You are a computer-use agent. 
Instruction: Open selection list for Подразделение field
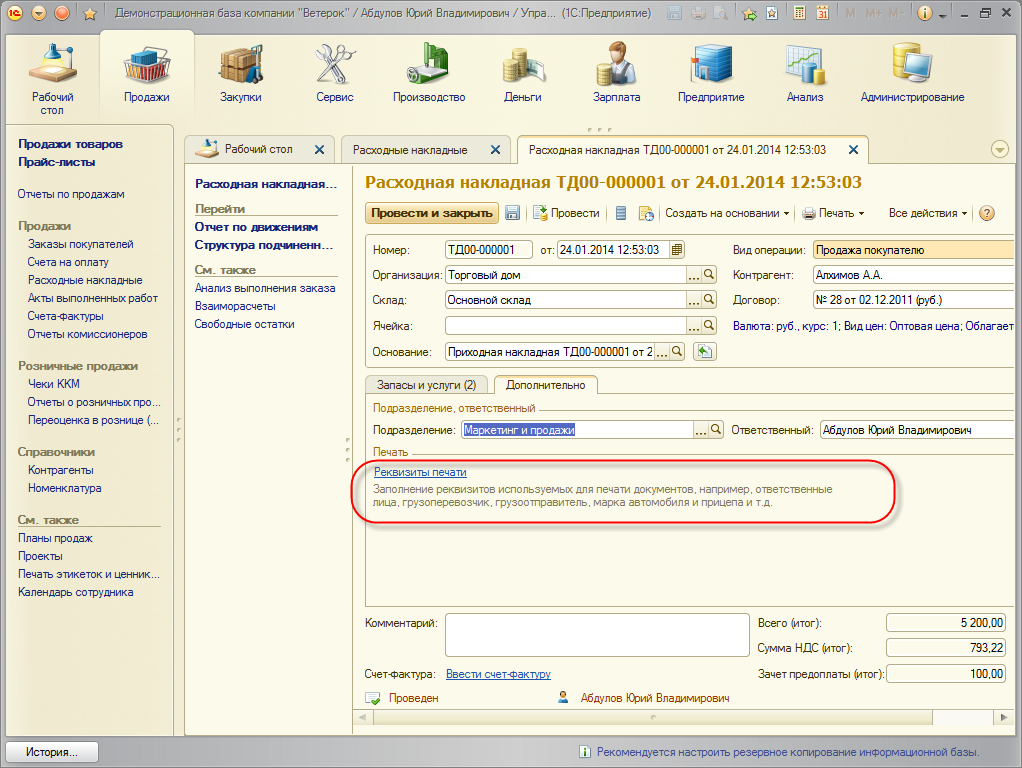pos(701,430)
